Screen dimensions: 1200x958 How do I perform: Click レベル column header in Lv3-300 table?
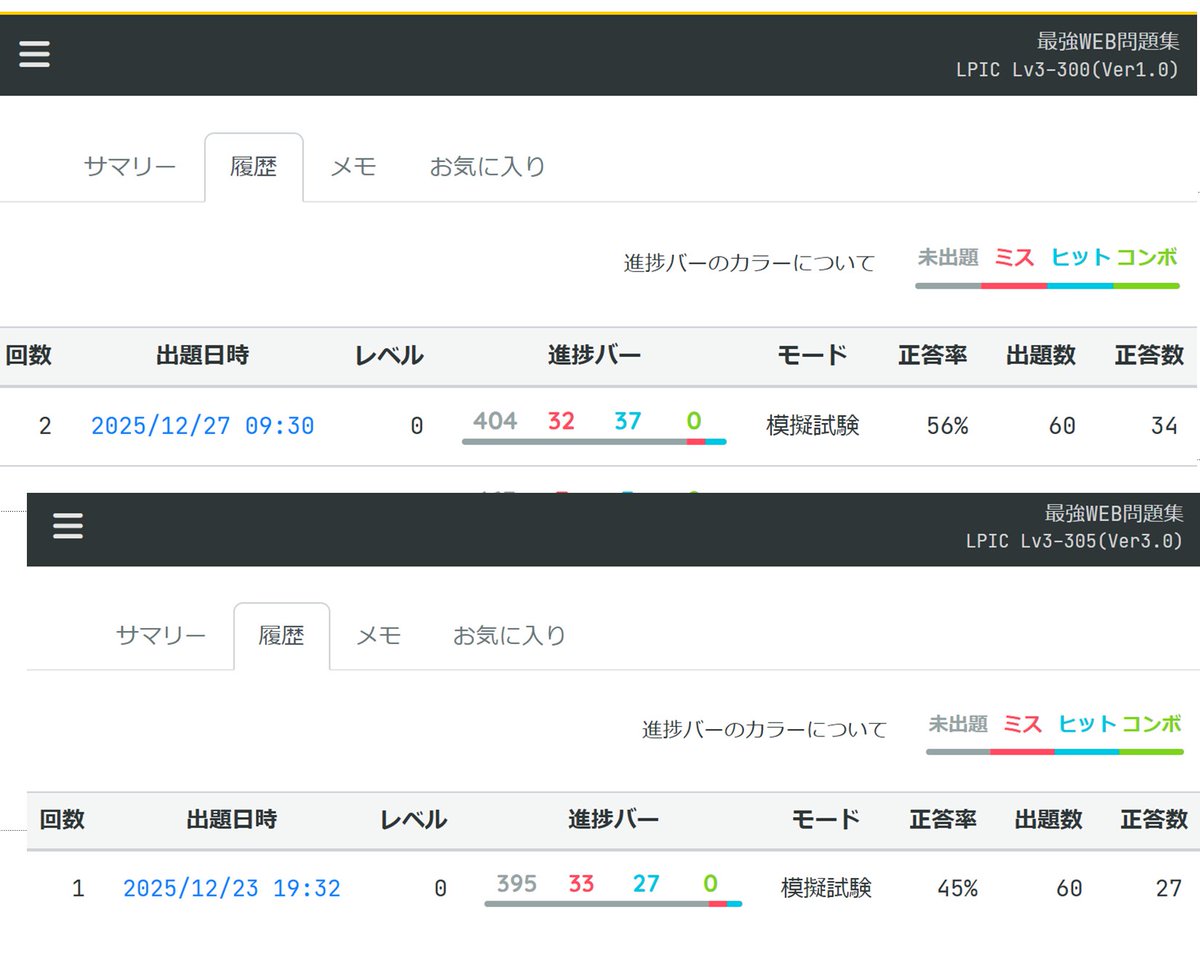[x=390, y=355]
